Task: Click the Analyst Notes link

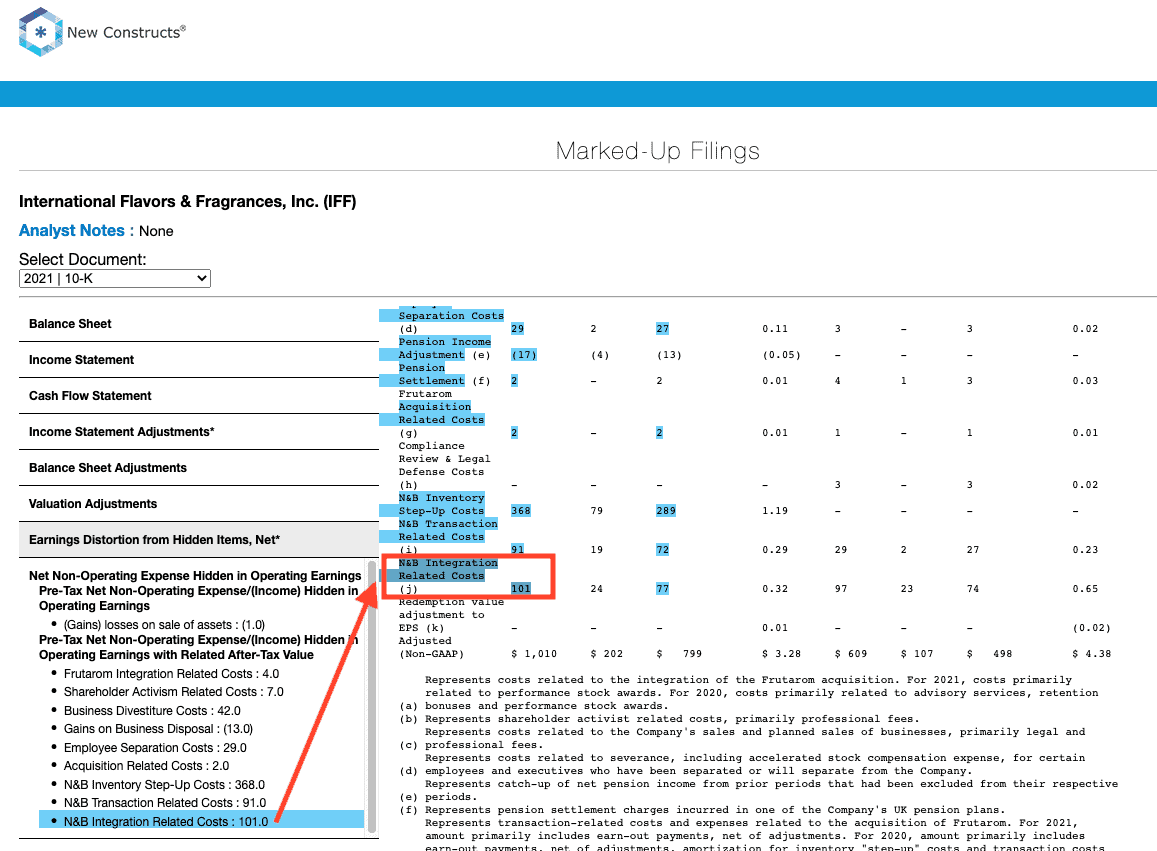Action: pyautogui.click(x=72, y=230)
